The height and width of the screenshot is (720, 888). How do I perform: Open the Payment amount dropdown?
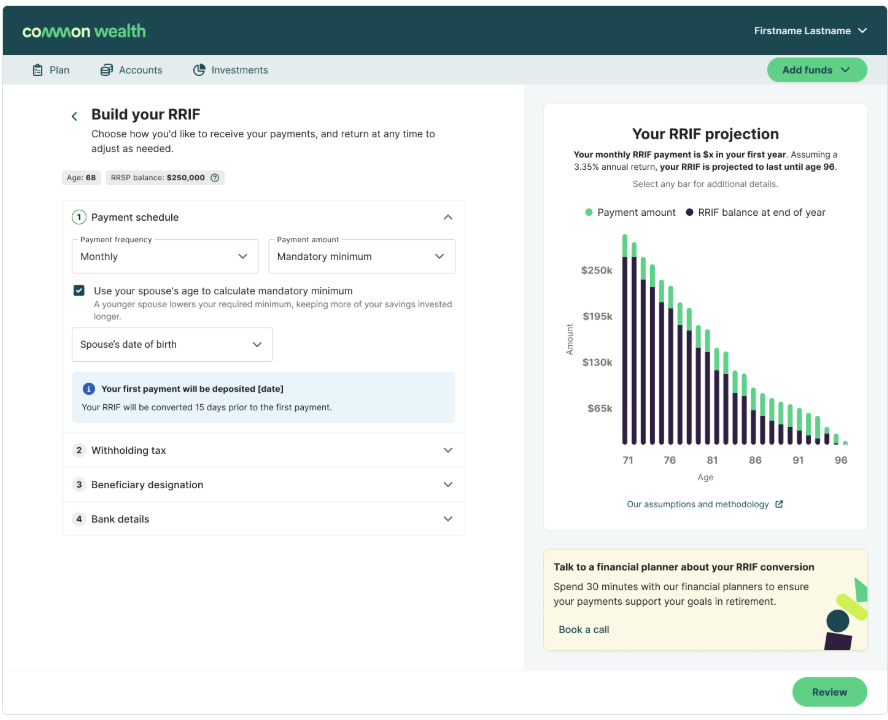pos(362,257)
